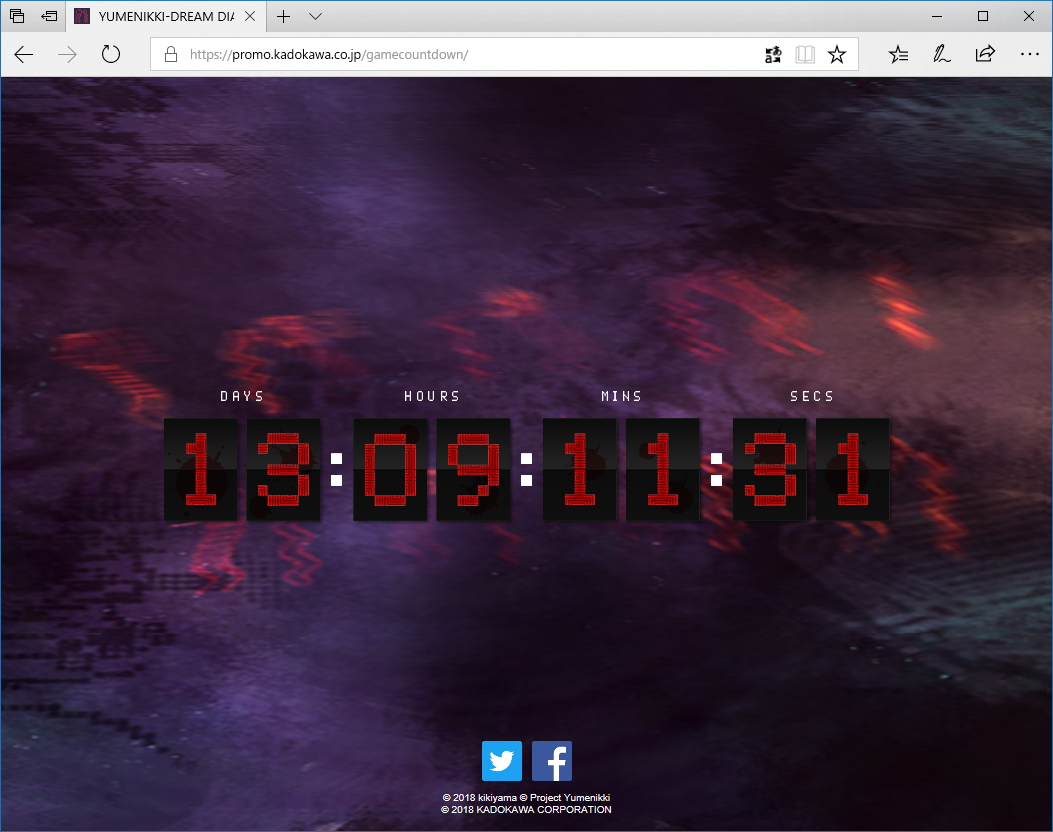Add page to favorites star
The width and height of the screenshot is (1053, 832).
[837, 54]
